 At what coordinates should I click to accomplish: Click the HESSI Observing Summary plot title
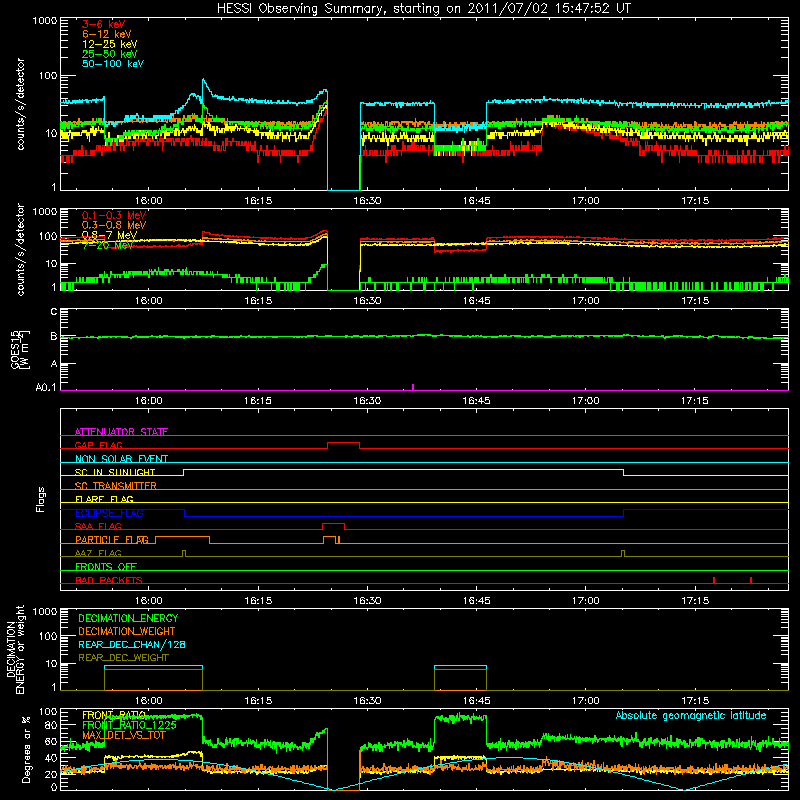click(423, 9)
